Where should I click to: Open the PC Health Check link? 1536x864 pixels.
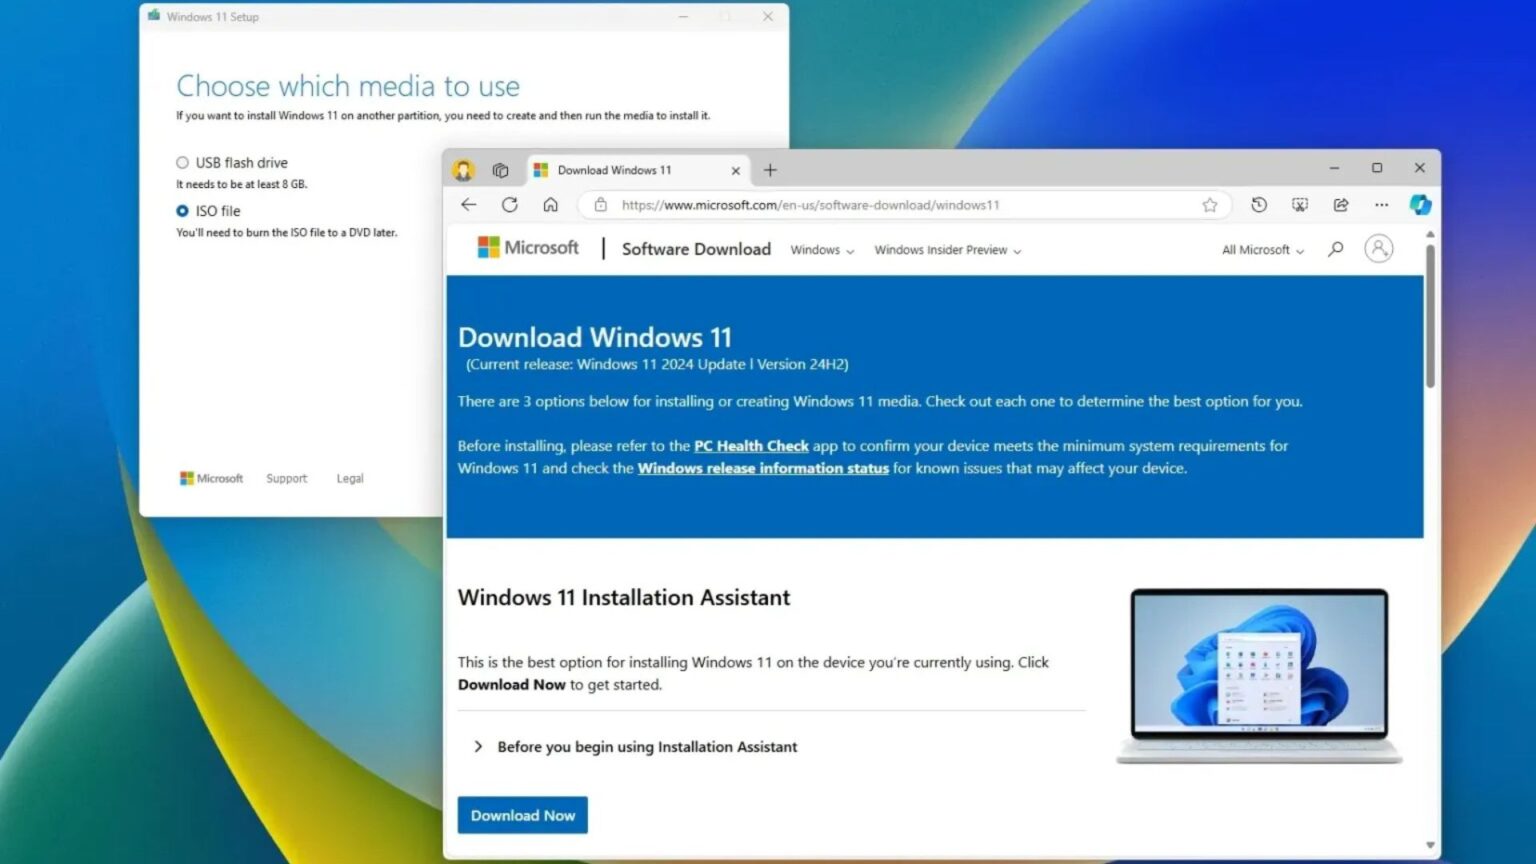click(751, 446)
